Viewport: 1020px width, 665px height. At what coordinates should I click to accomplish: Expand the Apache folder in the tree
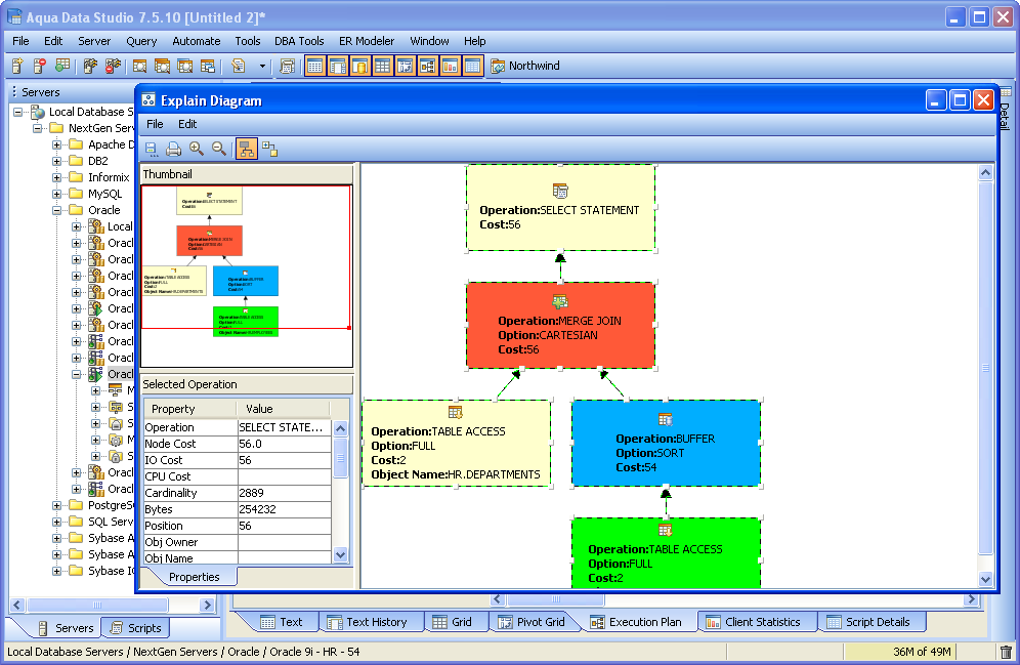57,144
